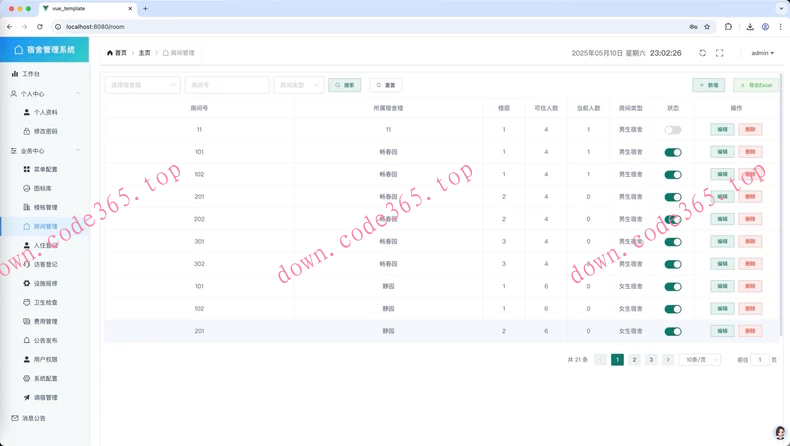Image resolution: width=790 pixels, height=446 pixels.
Task: Go to page 2 in pagination
Action: click(634, 359)
